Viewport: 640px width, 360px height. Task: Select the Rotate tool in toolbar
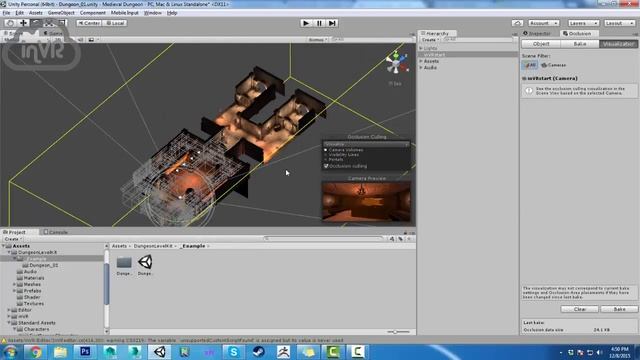pos(36,23)
